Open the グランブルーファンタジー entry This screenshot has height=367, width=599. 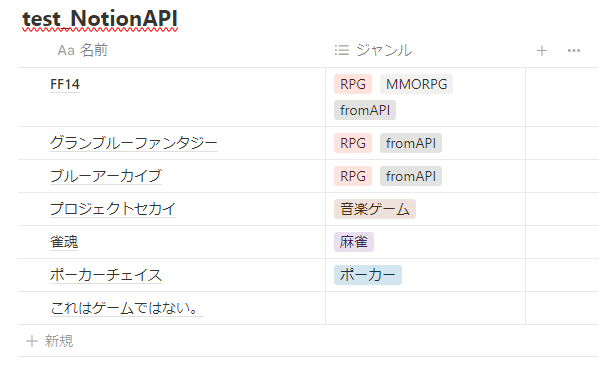[x=134, y=143]
